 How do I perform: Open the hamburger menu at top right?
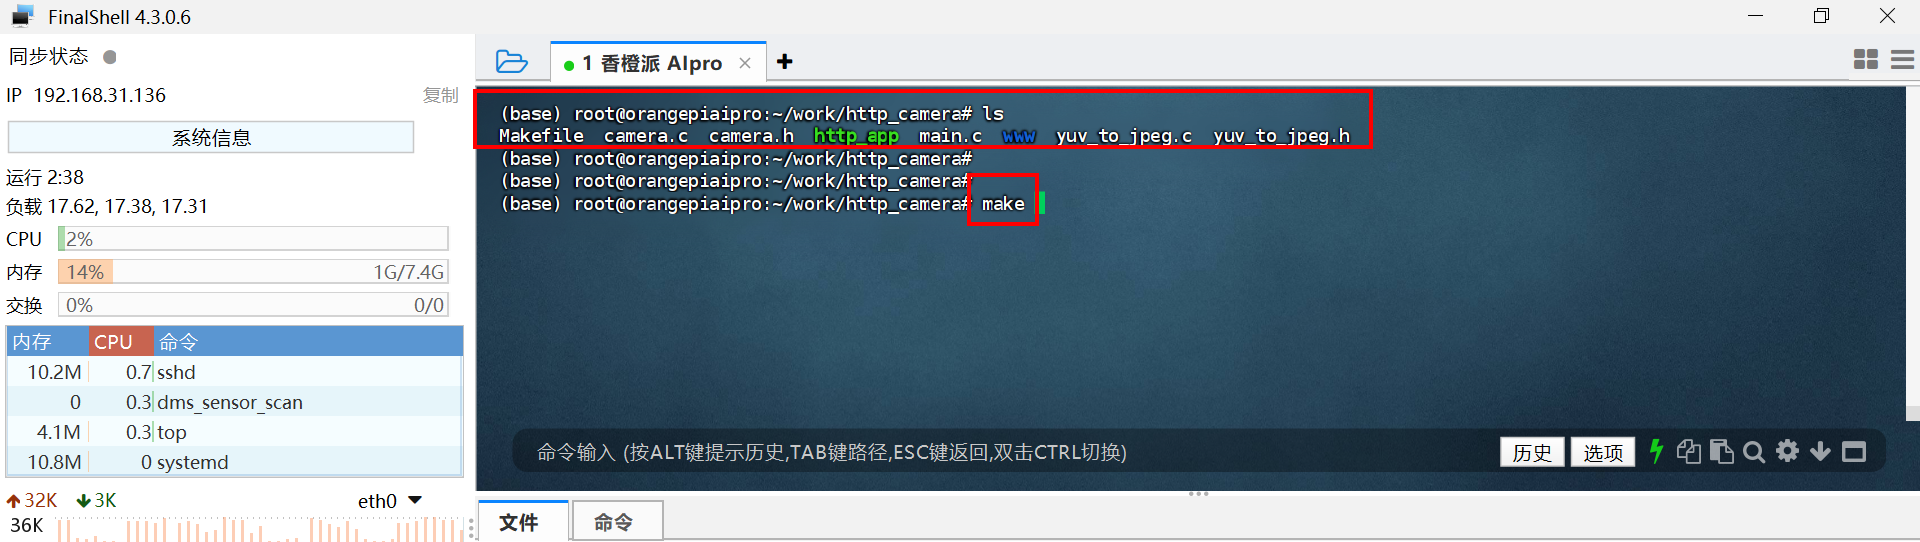[1903, 60]
